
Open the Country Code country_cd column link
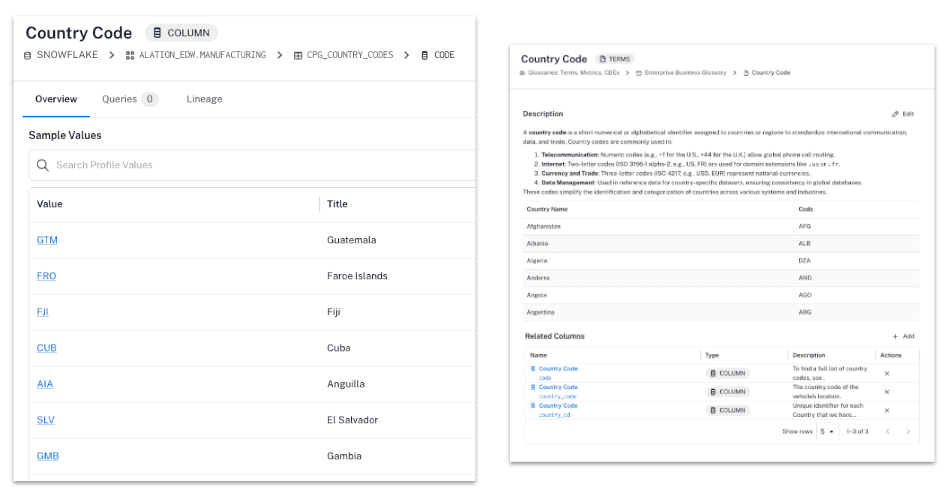tap(558, 406)
